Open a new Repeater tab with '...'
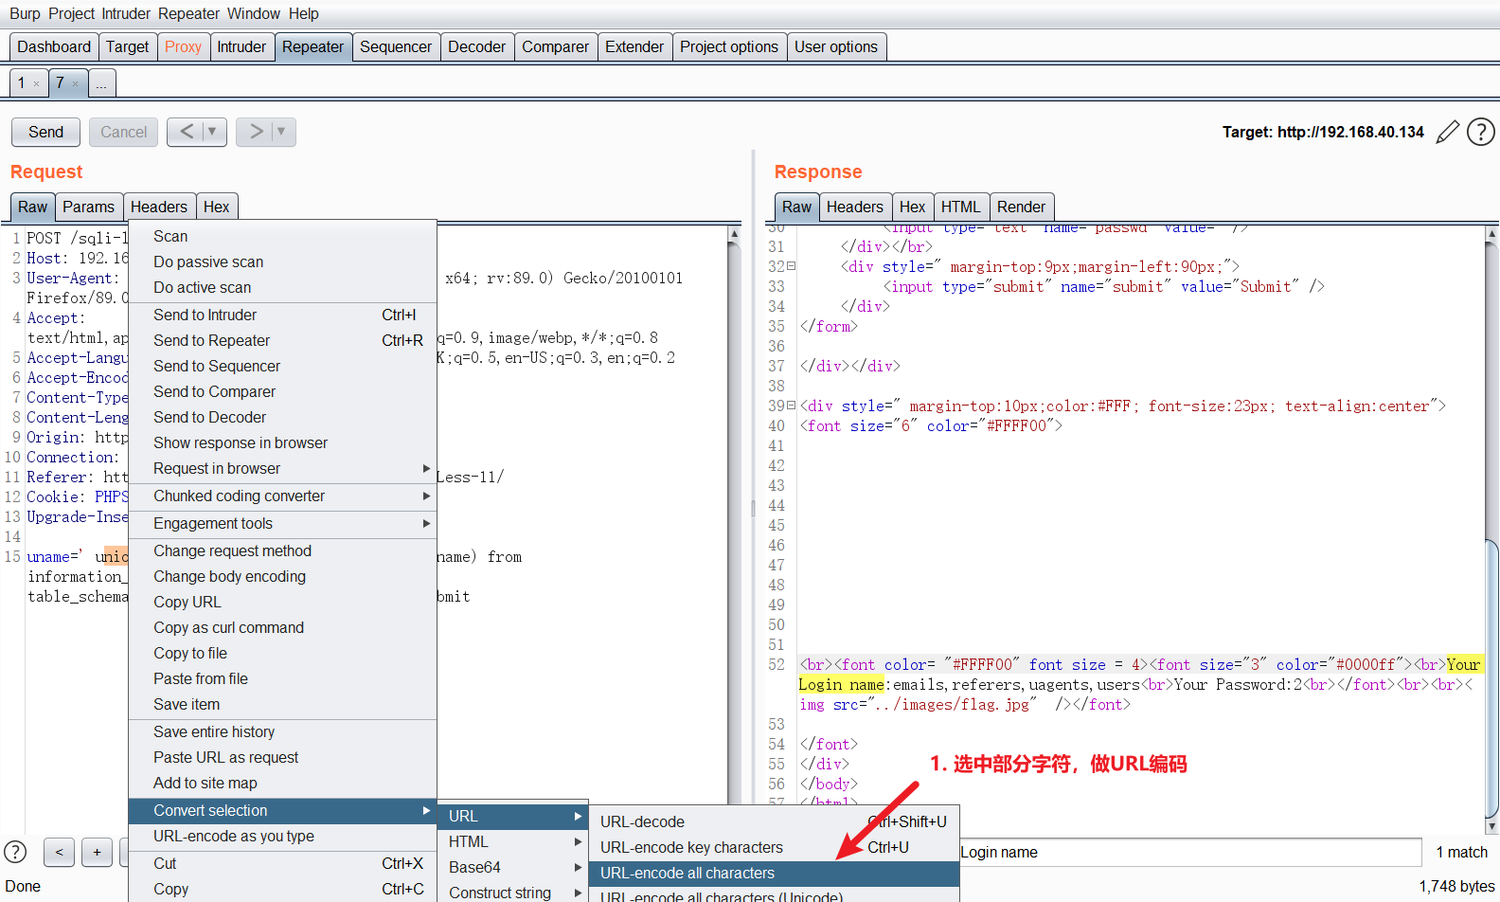This screenshot has height=902, width=1500. (x=102, y=84)
